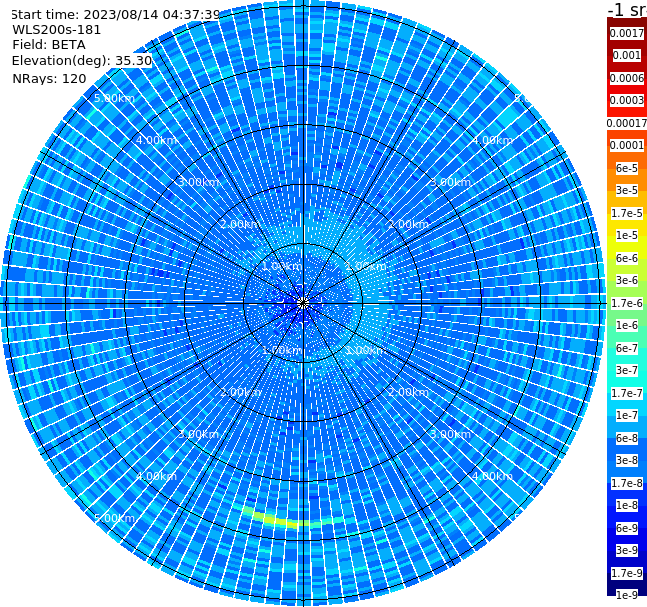Screen dimensions: 647x607
Task: Click the 4.00km range label in northeast quadrant
Action: [492, 140]
